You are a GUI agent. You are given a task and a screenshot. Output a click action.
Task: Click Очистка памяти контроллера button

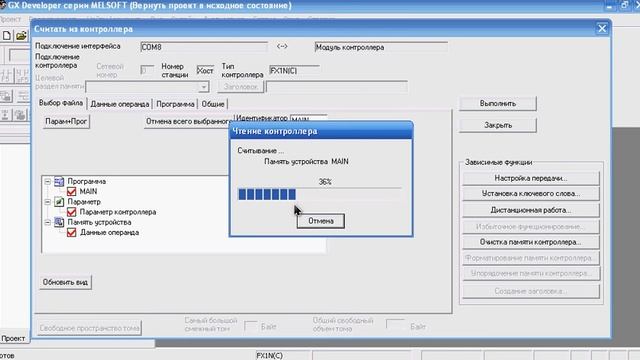coord(531,242)
